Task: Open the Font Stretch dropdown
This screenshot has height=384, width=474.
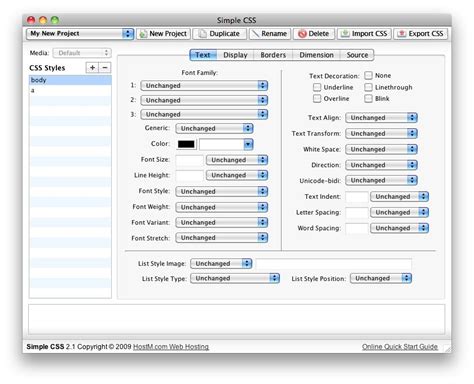Action: click(x=222, y=238)
